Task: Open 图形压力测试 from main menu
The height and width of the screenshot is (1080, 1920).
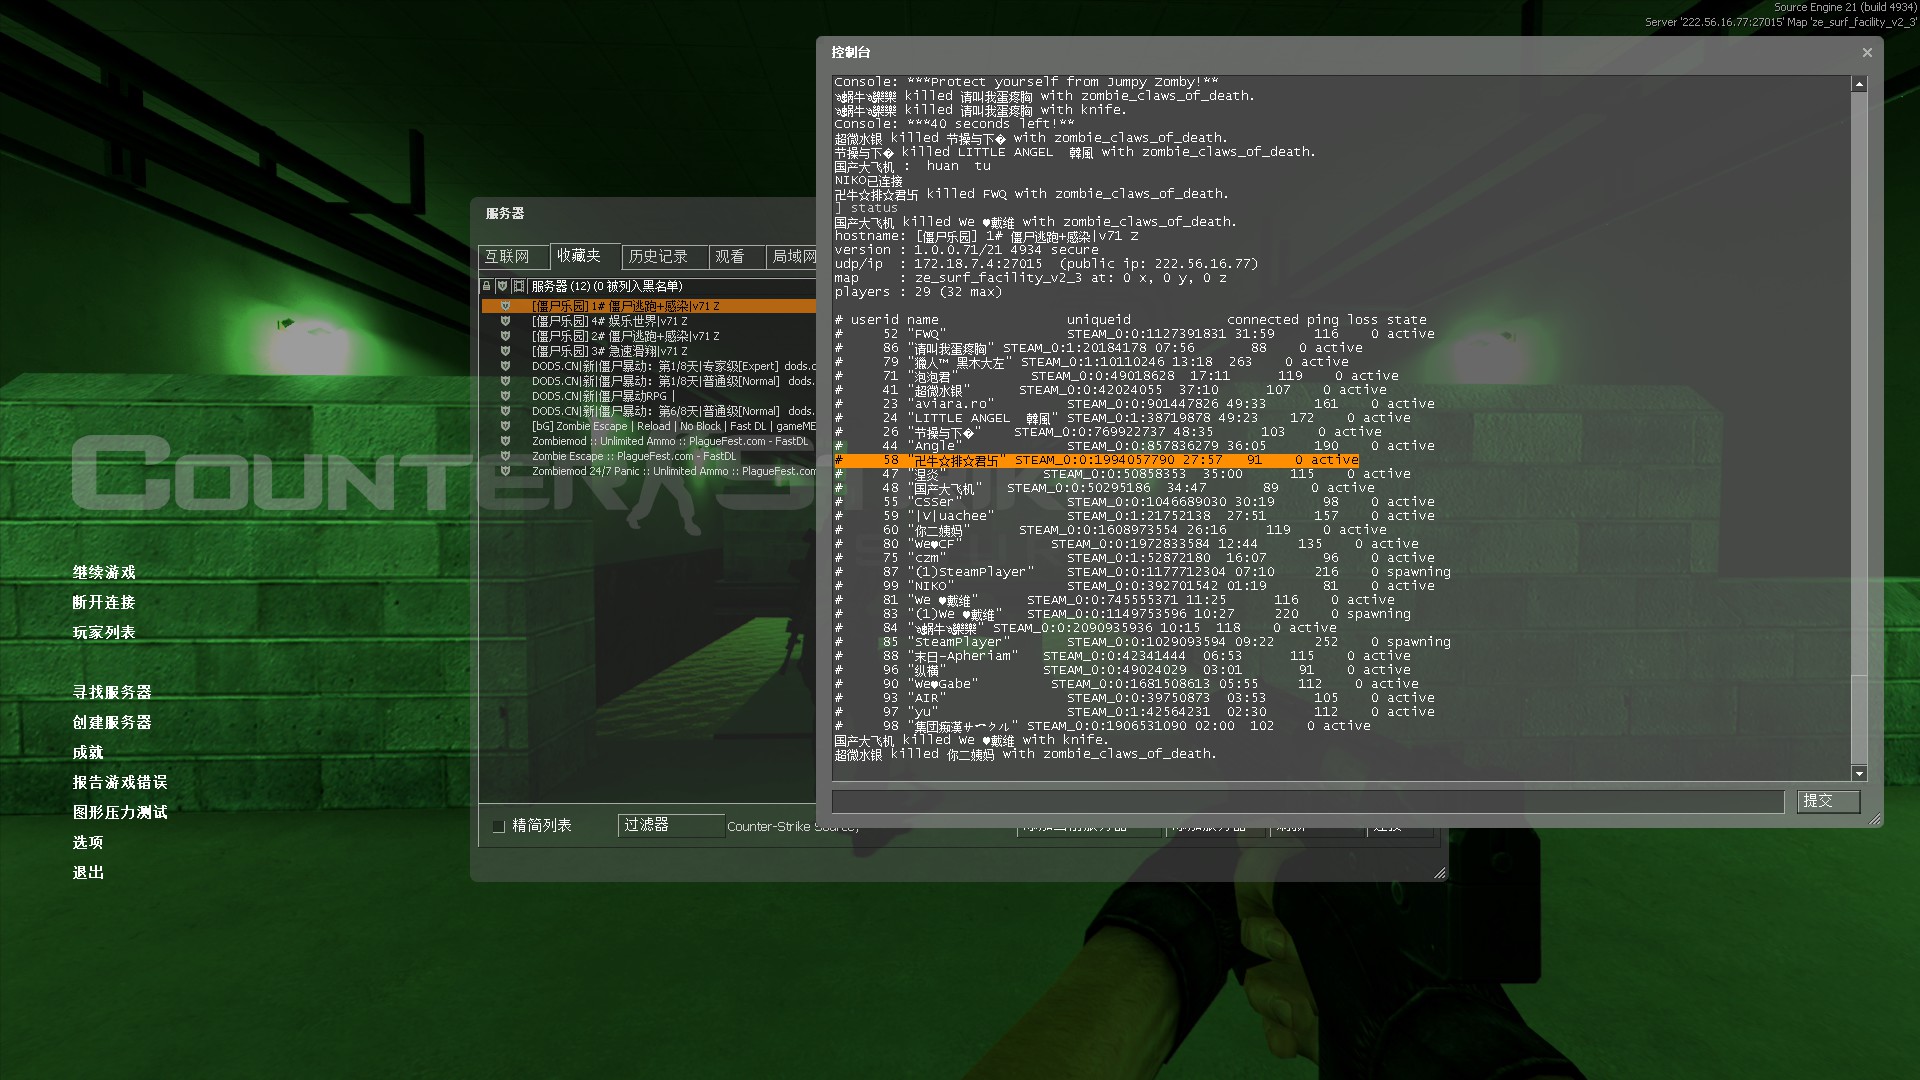Action: pos(120,813)
